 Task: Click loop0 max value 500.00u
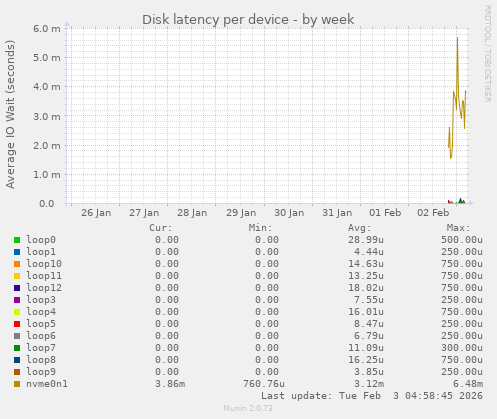tap(462, 240)
